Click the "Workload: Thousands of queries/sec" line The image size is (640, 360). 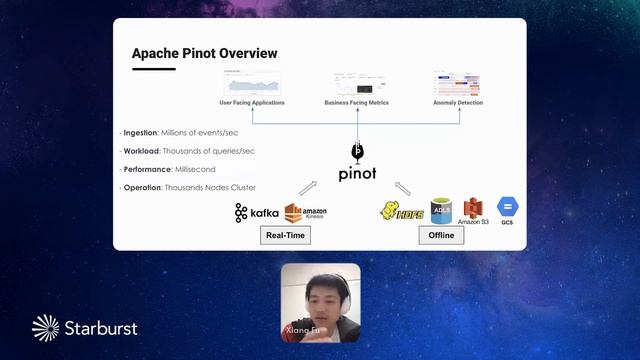point(187,151)
